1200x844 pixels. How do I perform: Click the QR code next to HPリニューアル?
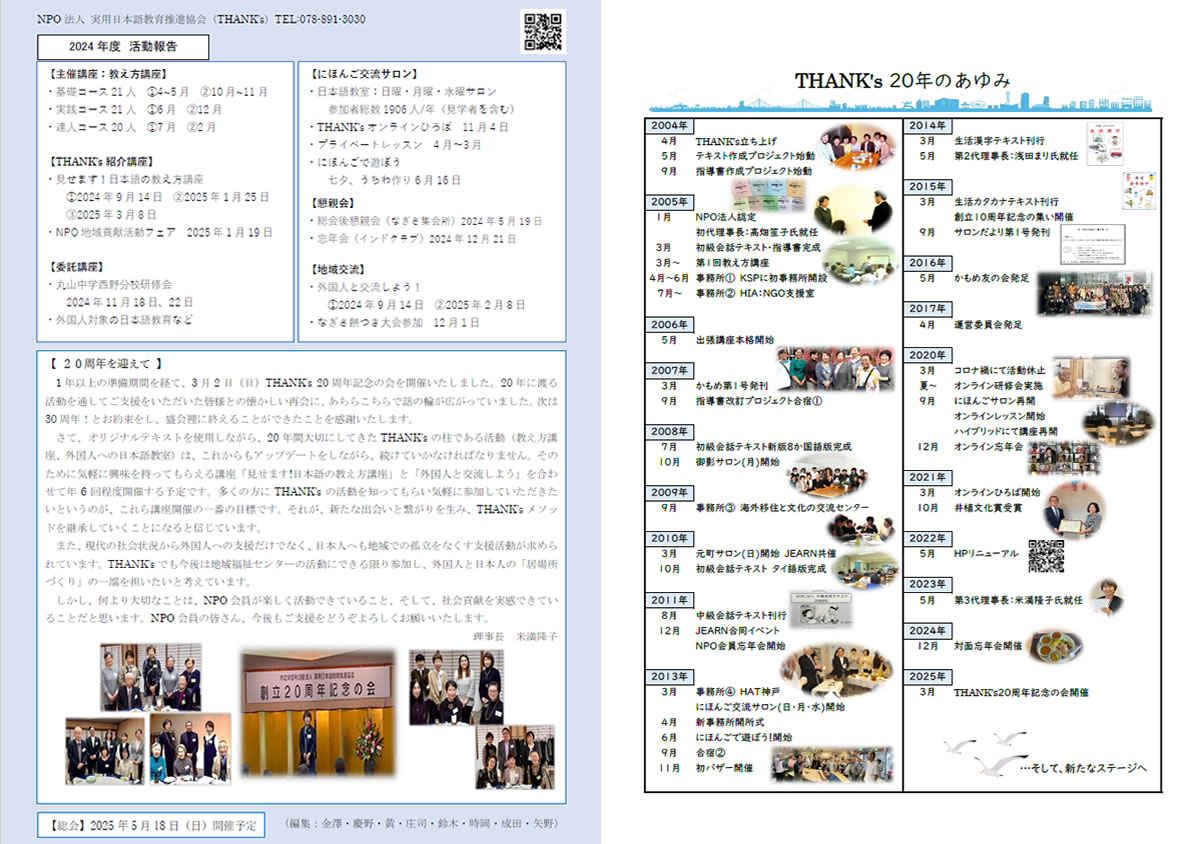[x=1046, y=555]
